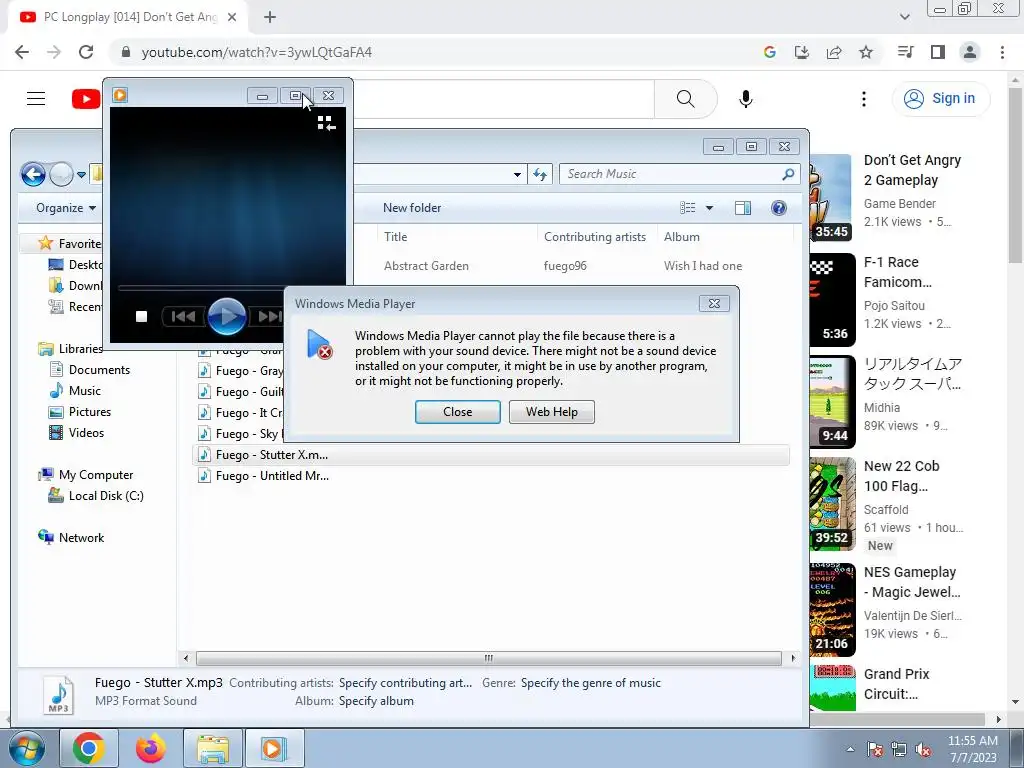The image size is (1024, 768).
Task: Go back in the Explorer window
Action: pyautogui.click(x=33, y=174)
